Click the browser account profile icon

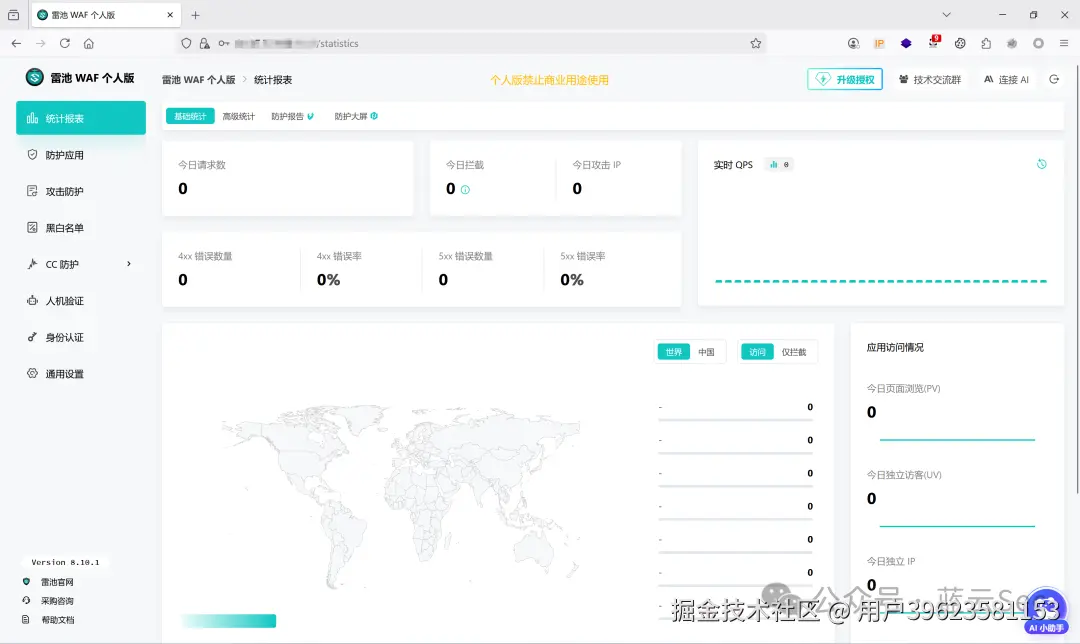click(853, 43)
